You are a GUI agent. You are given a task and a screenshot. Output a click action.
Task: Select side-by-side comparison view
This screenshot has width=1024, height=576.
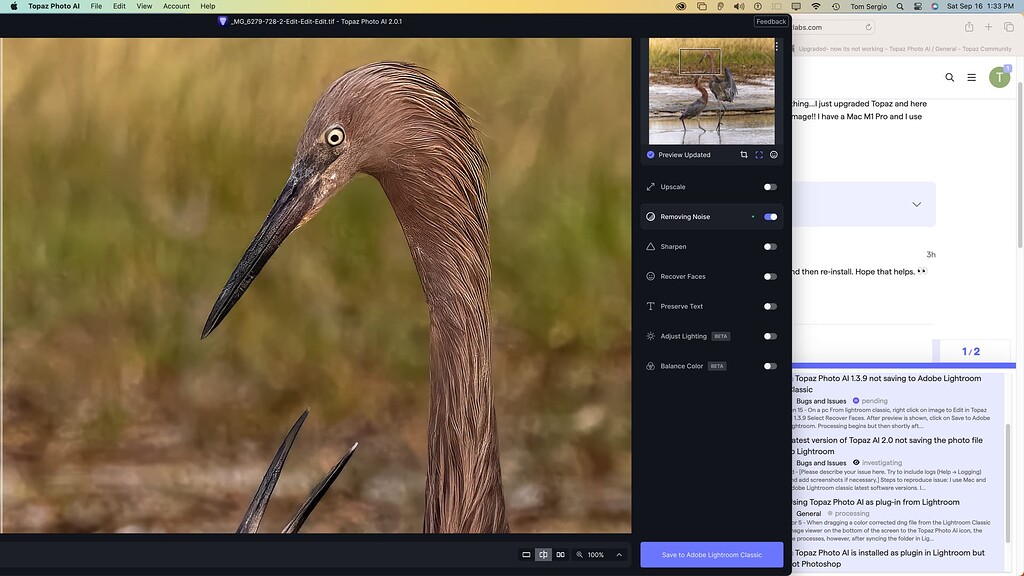coord(560,554)
